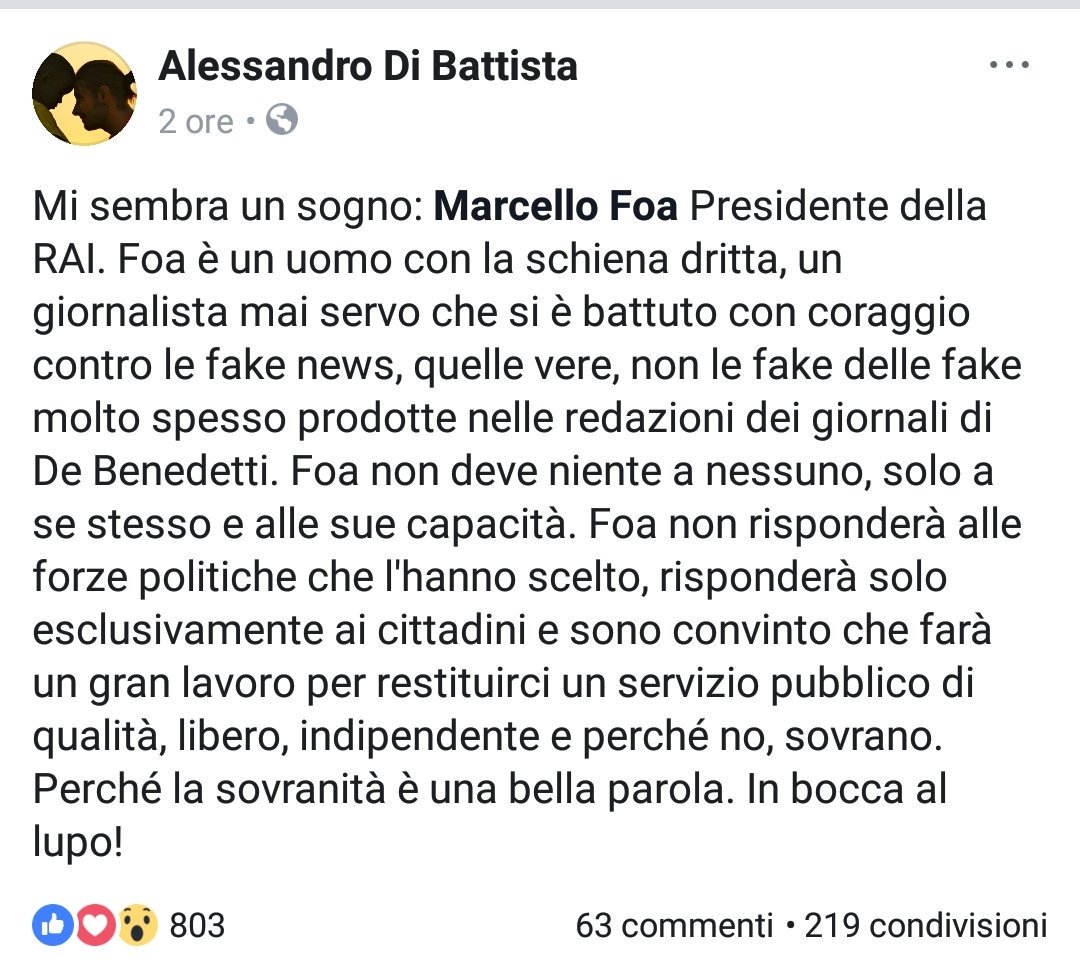Click the red heart Love reaction icon

click(93, 925)
